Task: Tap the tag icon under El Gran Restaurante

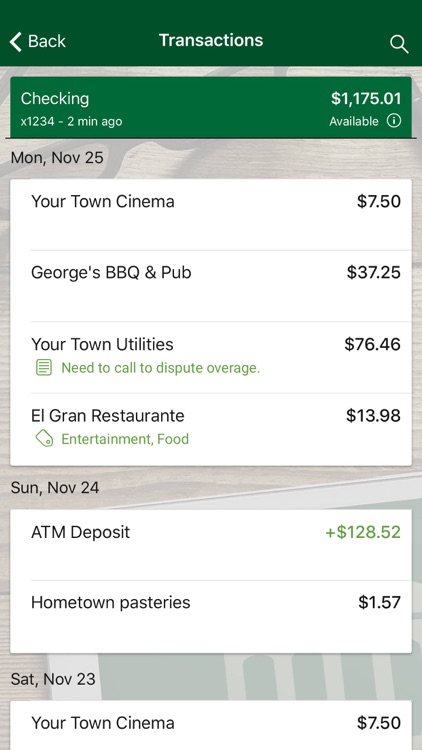Action: point(44,439)
